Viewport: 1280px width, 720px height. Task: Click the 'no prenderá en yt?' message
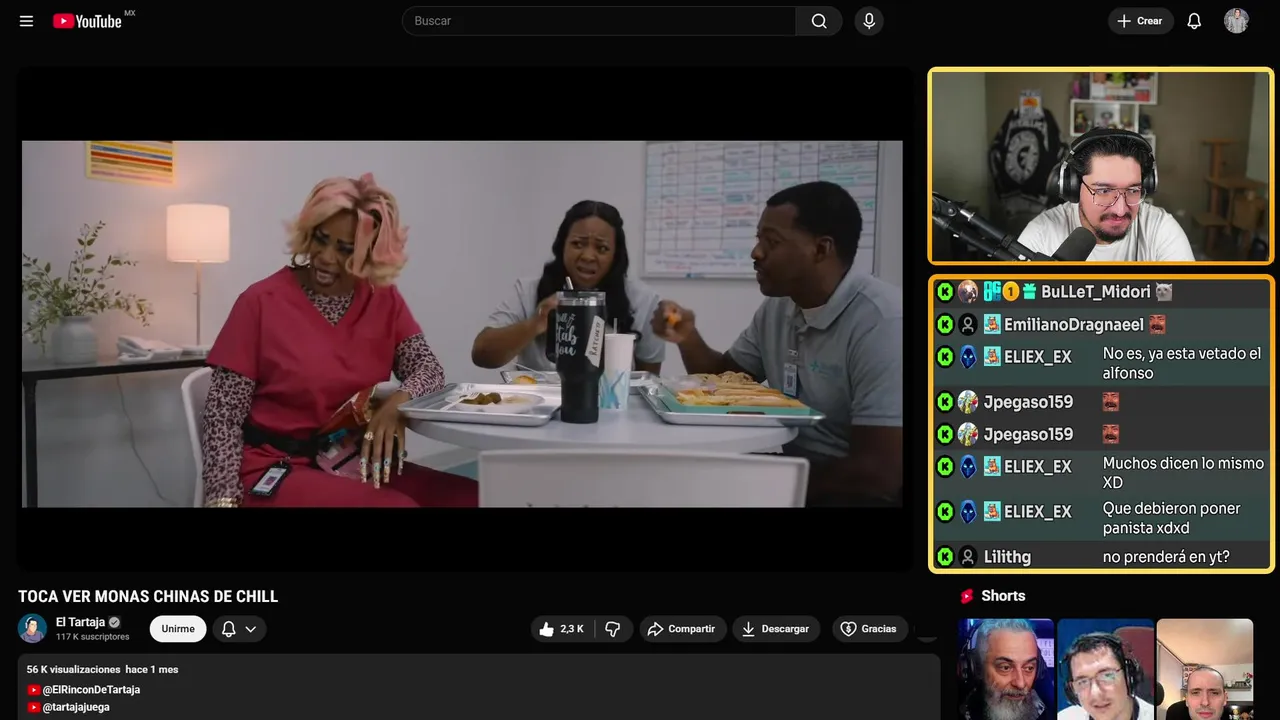click(x=1166, y=557)
